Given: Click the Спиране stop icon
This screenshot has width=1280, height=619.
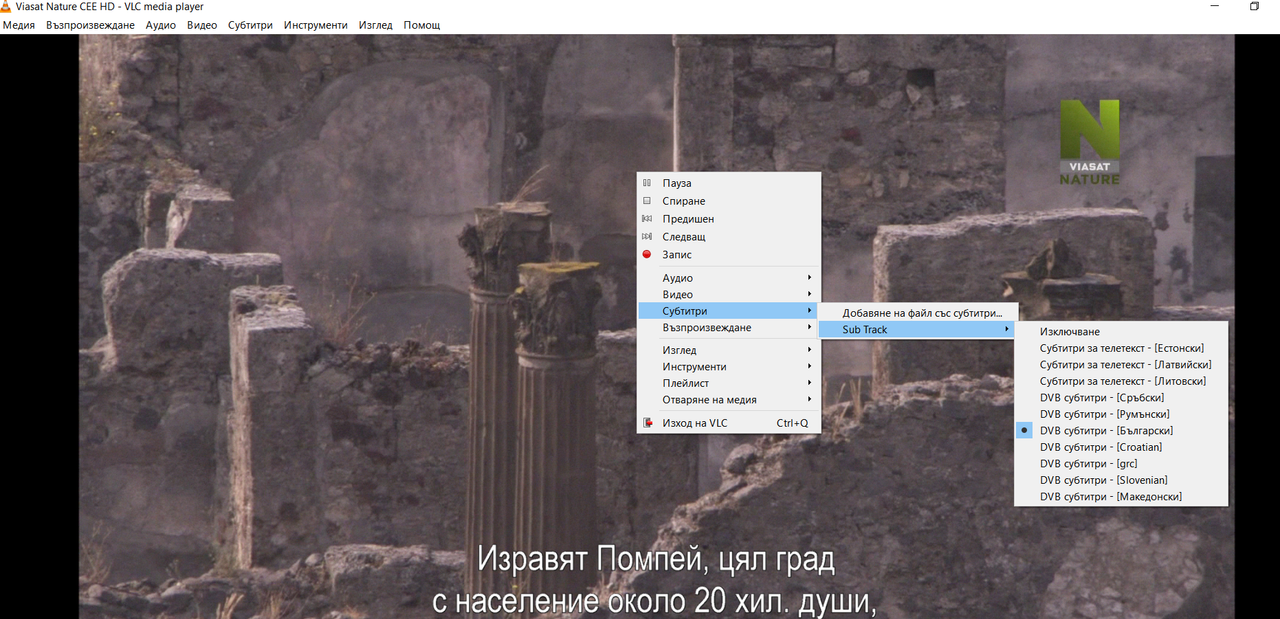Looking at the screenshot, I should 647,201.
